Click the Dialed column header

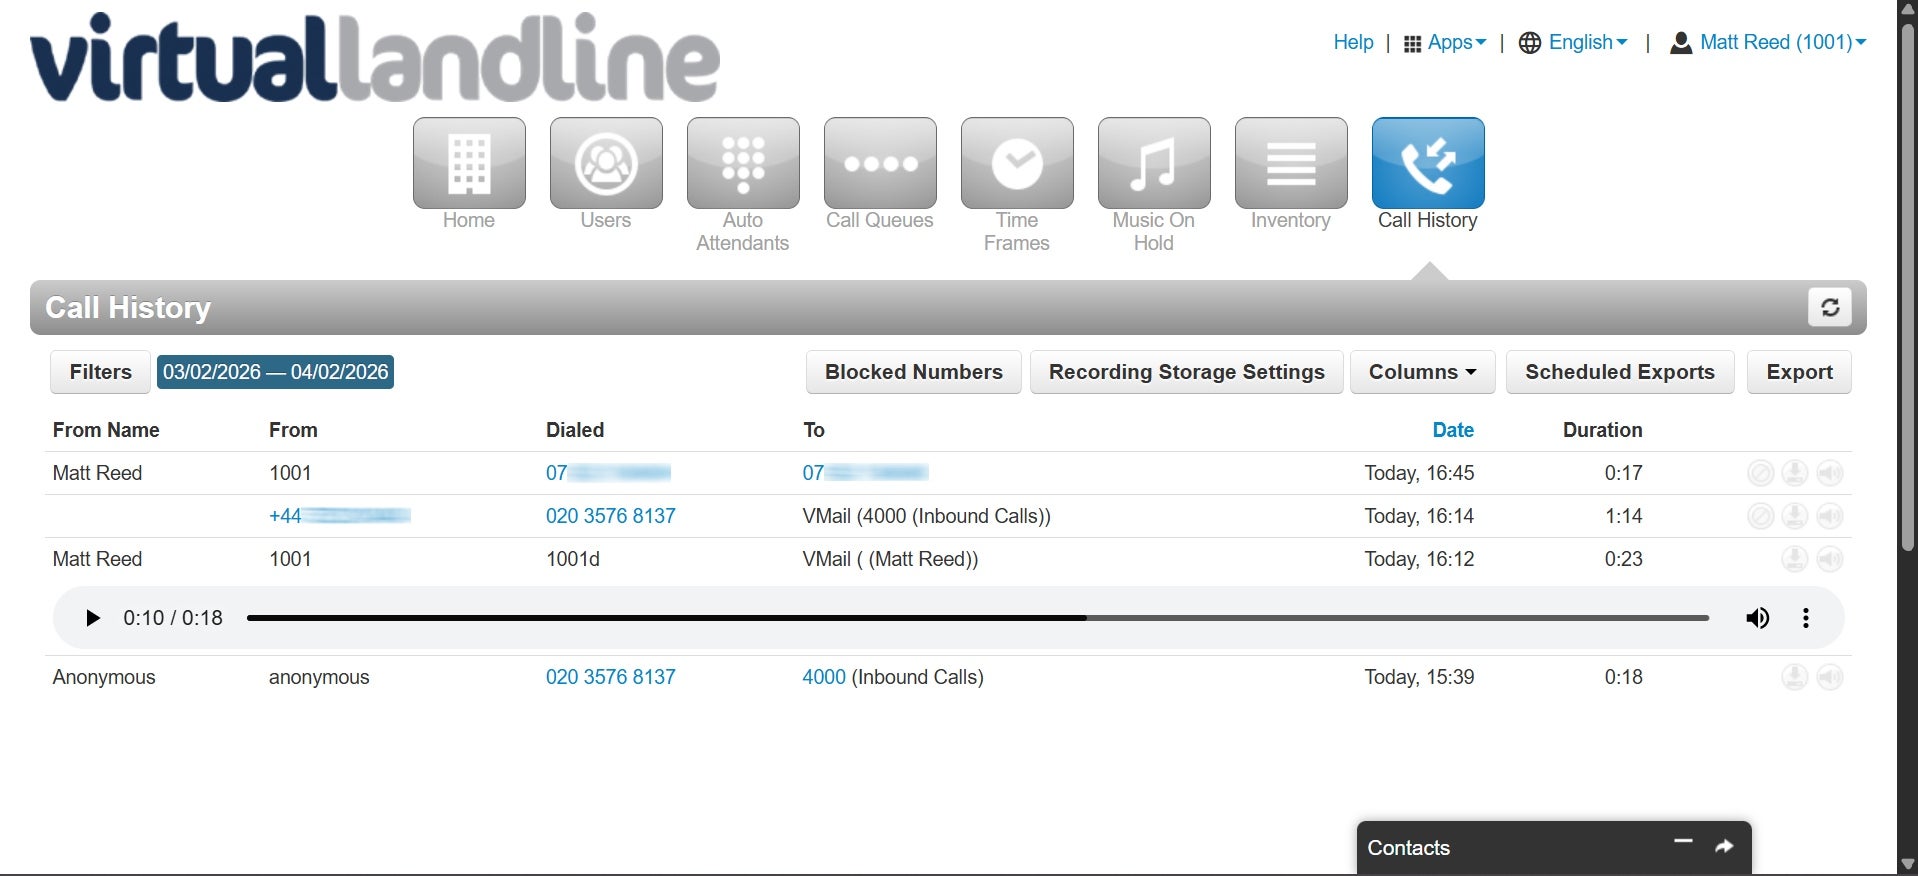point(575,430)
